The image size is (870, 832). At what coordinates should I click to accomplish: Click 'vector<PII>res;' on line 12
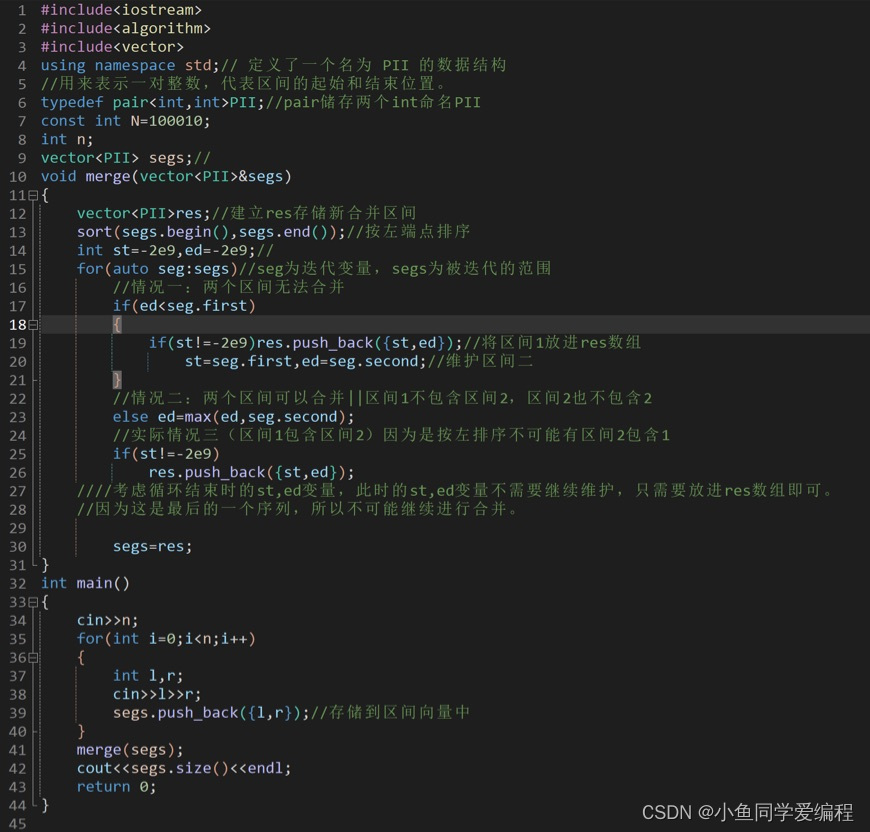(x=143, y=214)
